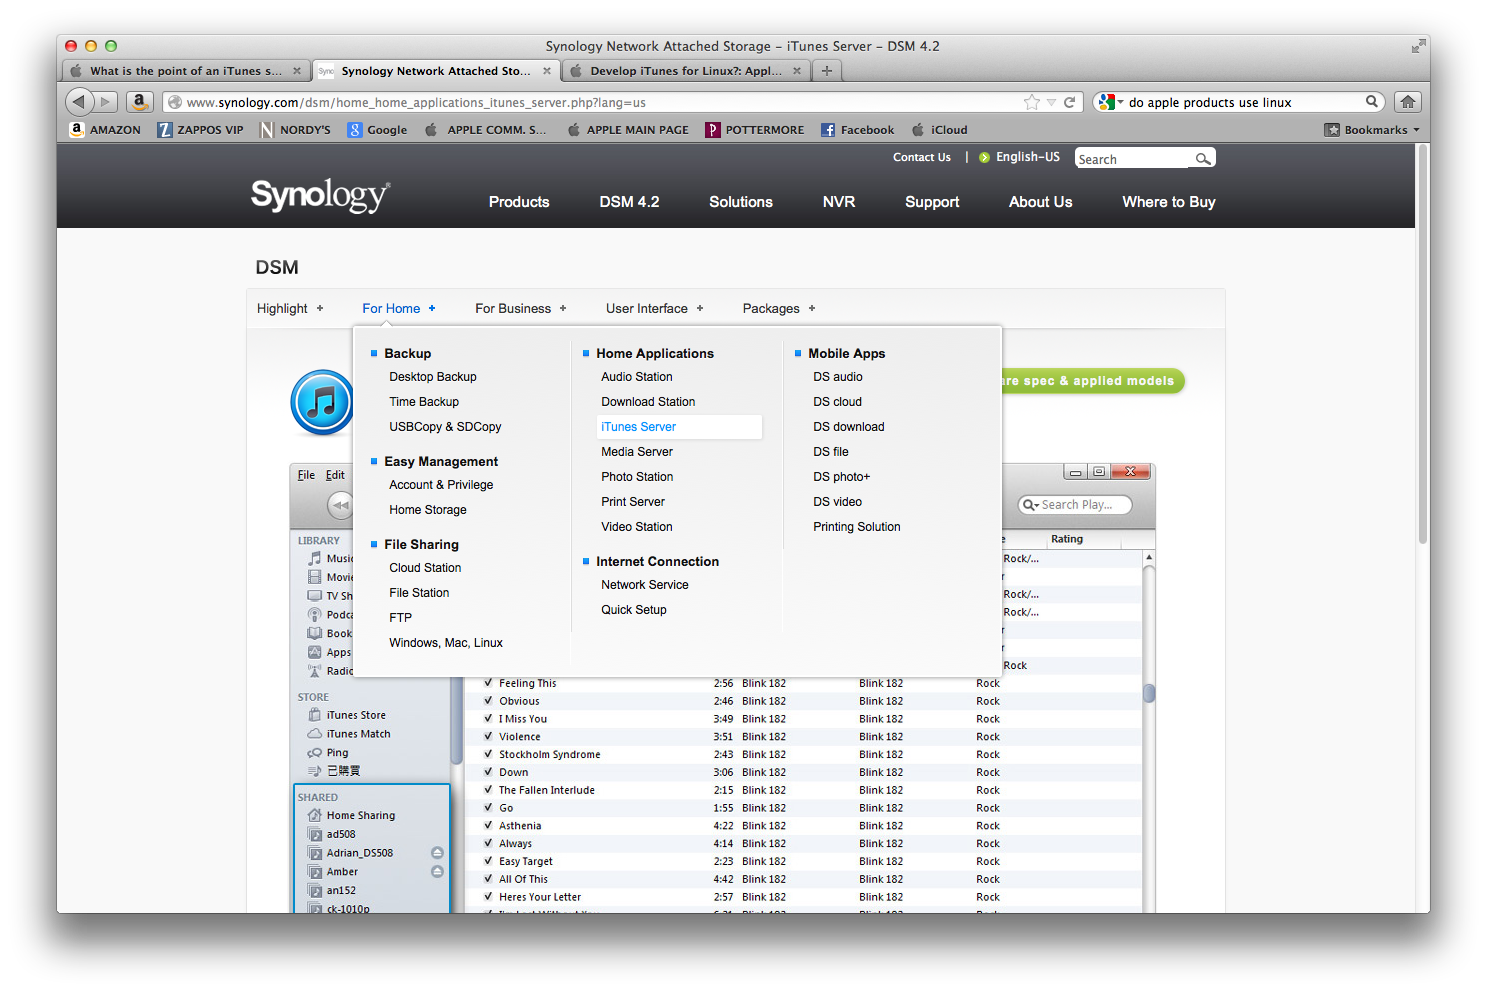This screenshot has width=1487, height=992.
Task: Open the AMAZON bookmark
Action: pyautogui.click(x=105, y=130)
